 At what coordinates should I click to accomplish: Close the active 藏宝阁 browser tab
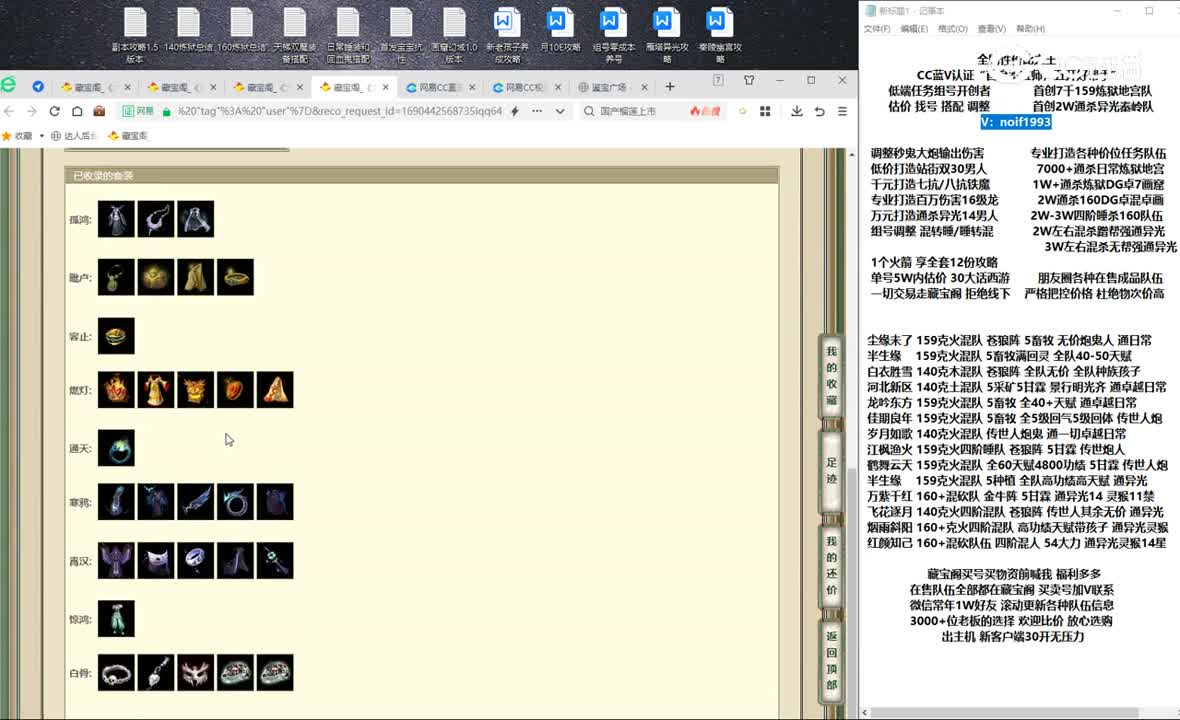click(x=385, y=87)
